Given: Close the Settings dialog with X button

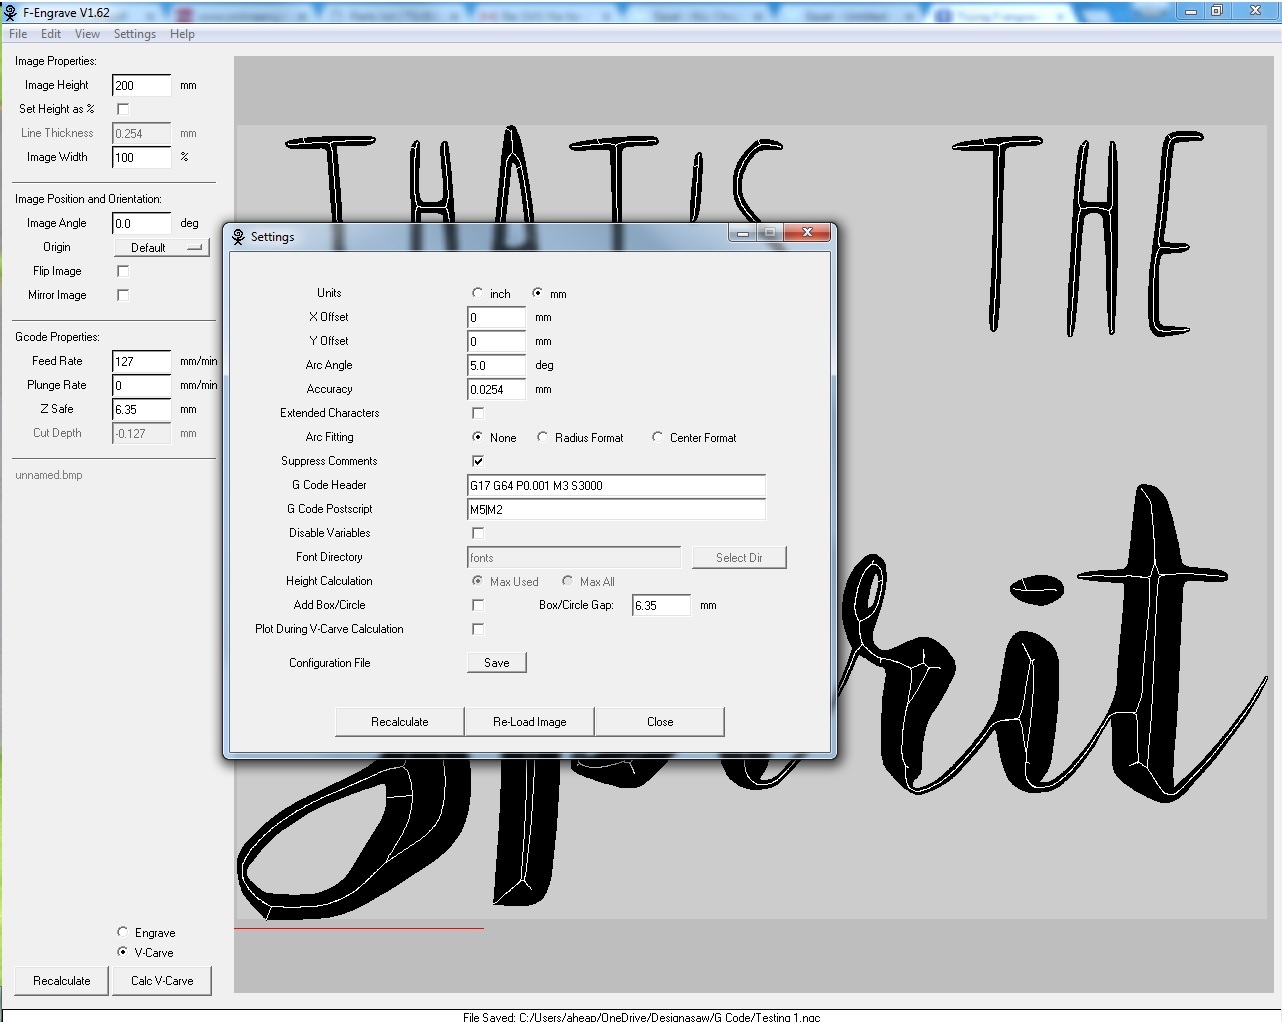Looking at the screenshot, I should pos(807,233).
